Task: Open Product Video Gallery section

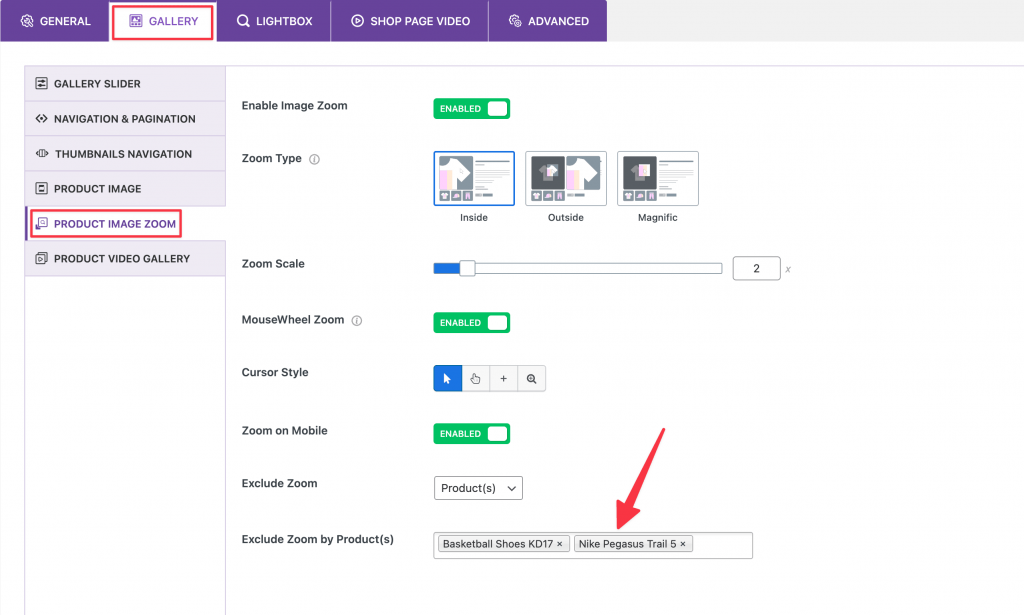Action: point(125,259)
